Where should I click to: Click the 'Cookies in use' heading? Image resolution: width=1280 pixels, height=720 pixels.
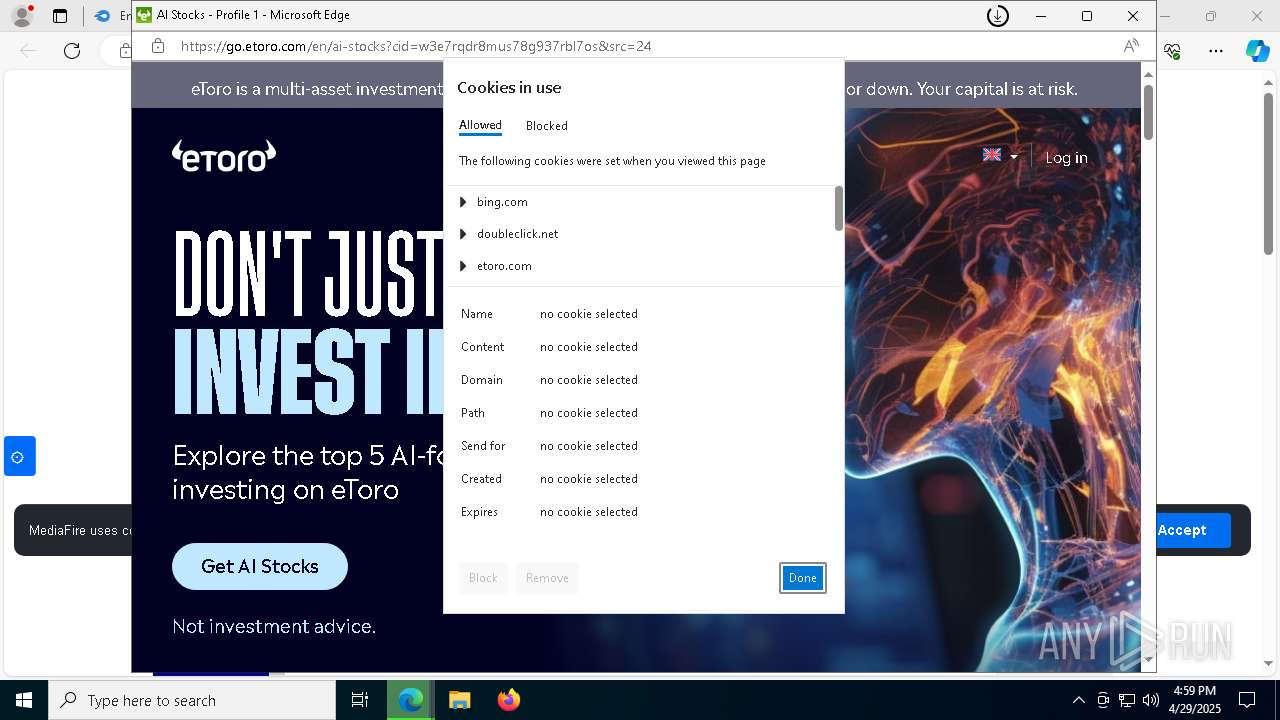[x=509, y=88]
